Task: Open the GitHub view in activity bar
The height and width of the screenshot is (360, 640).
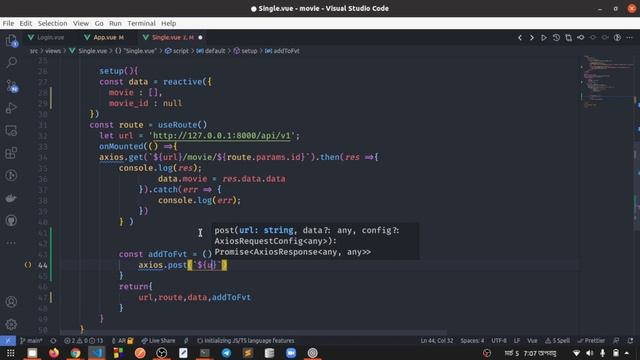Action: (x=11, y=220)
